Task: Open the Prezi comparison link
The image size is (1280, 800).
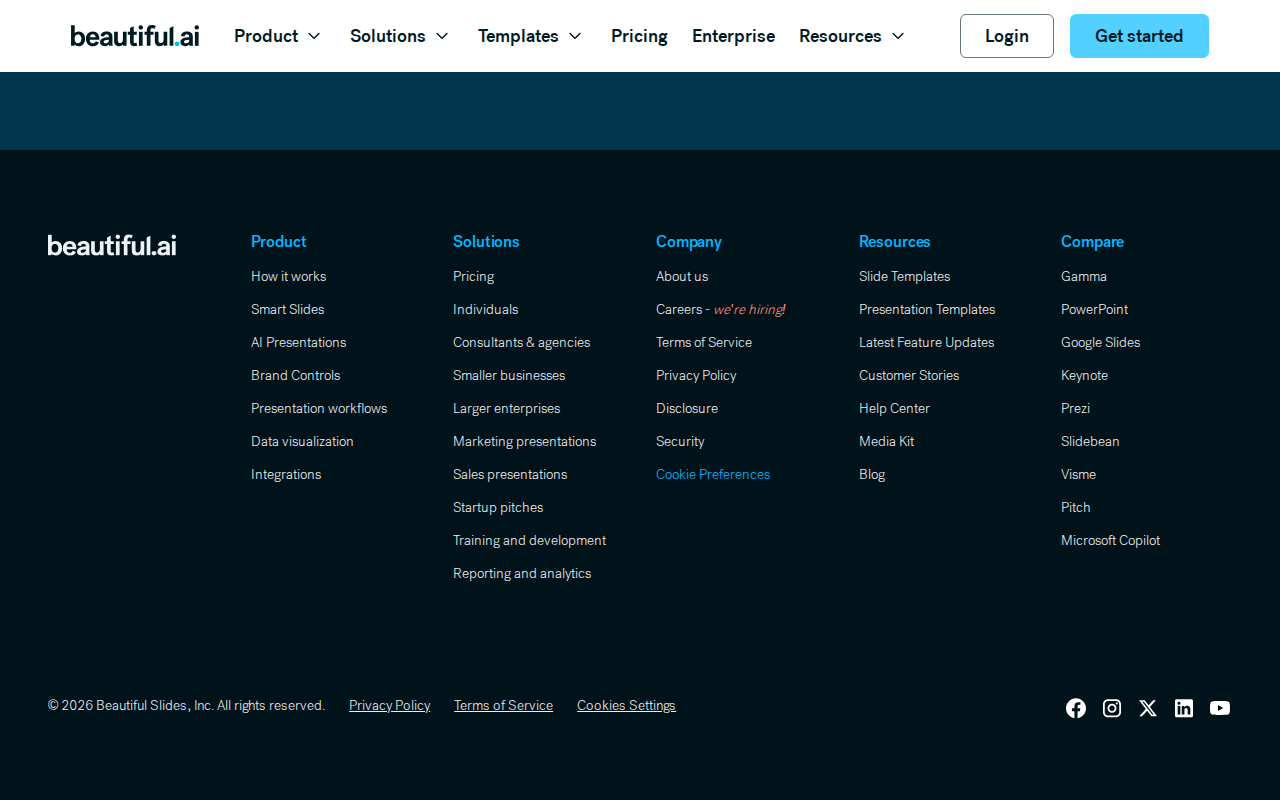Action: [x=1075, y=408]
